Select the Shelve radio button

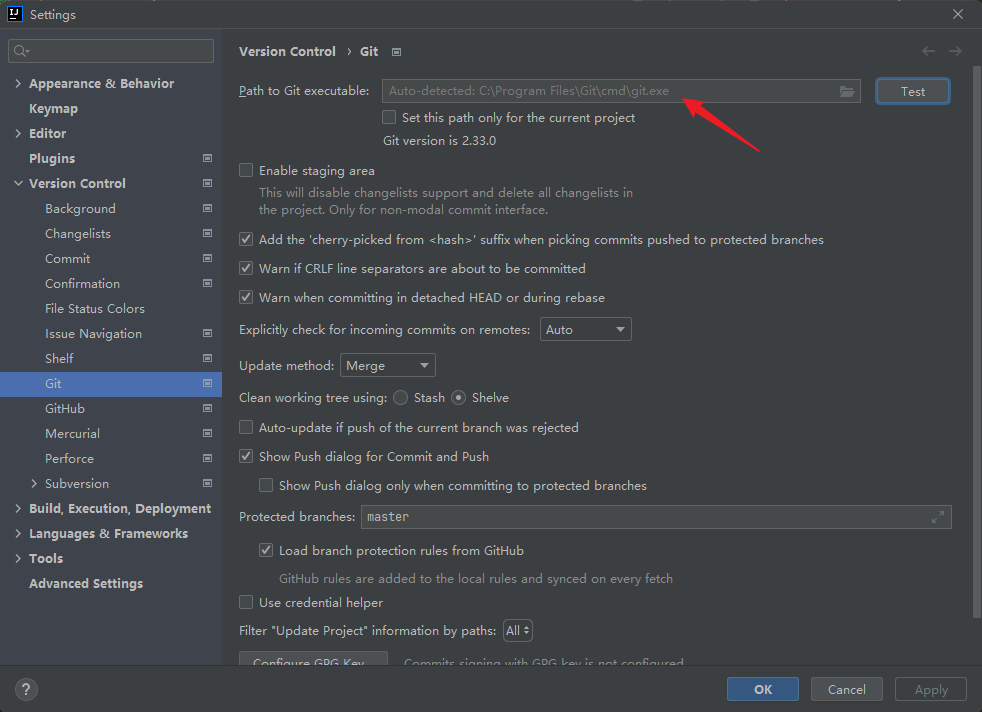[458, 398]
